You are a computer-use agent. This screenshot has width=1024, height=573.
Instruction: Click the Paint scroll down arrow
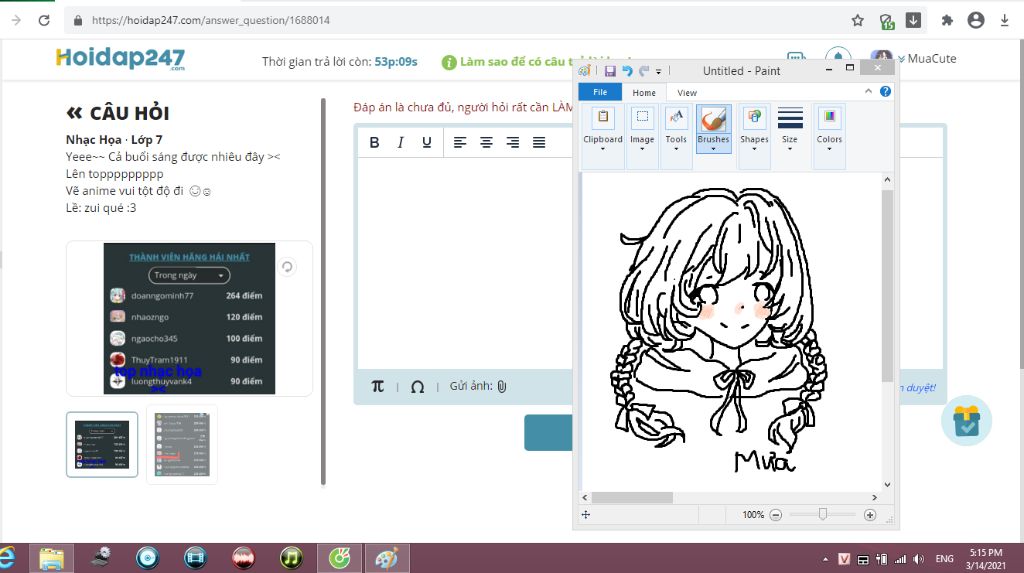click(887, 485)
